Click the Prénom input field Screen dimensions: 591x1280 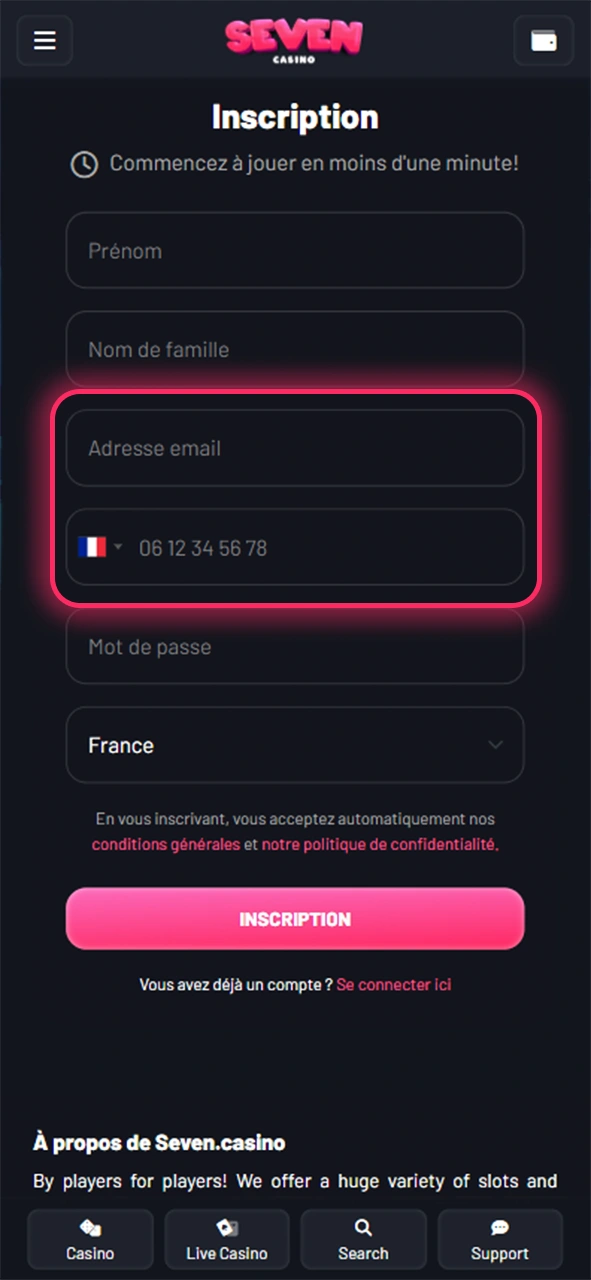point(294,250)
